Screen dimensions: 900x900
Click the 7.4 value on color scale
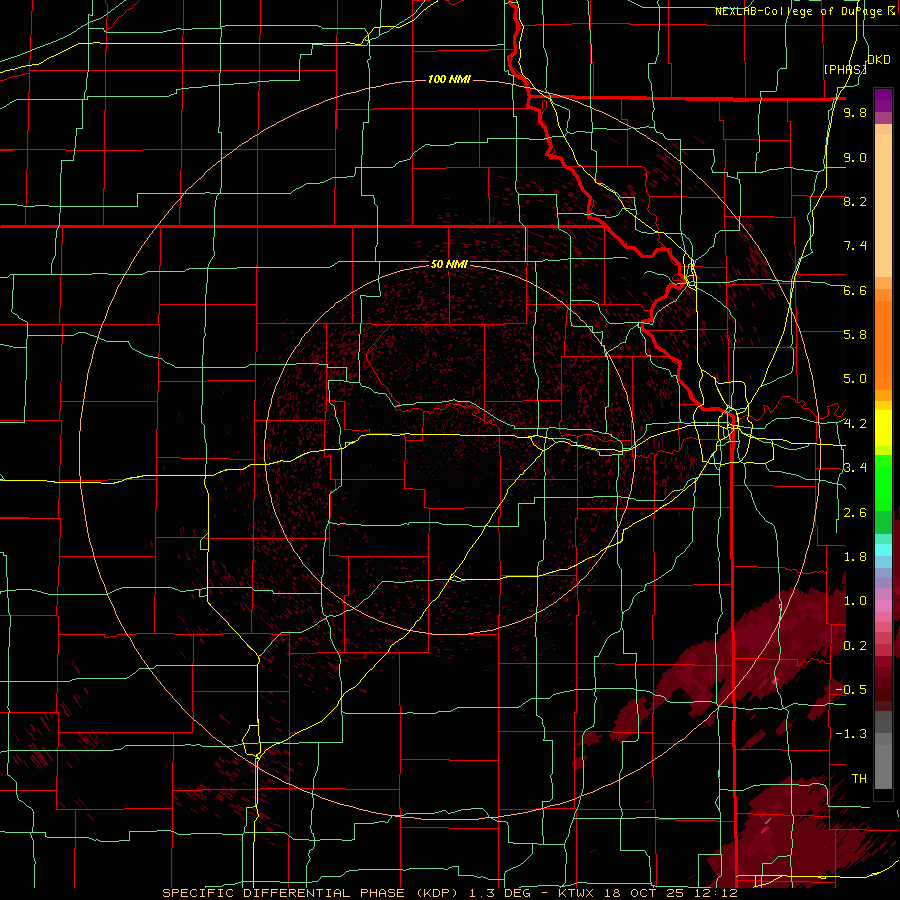855,246
